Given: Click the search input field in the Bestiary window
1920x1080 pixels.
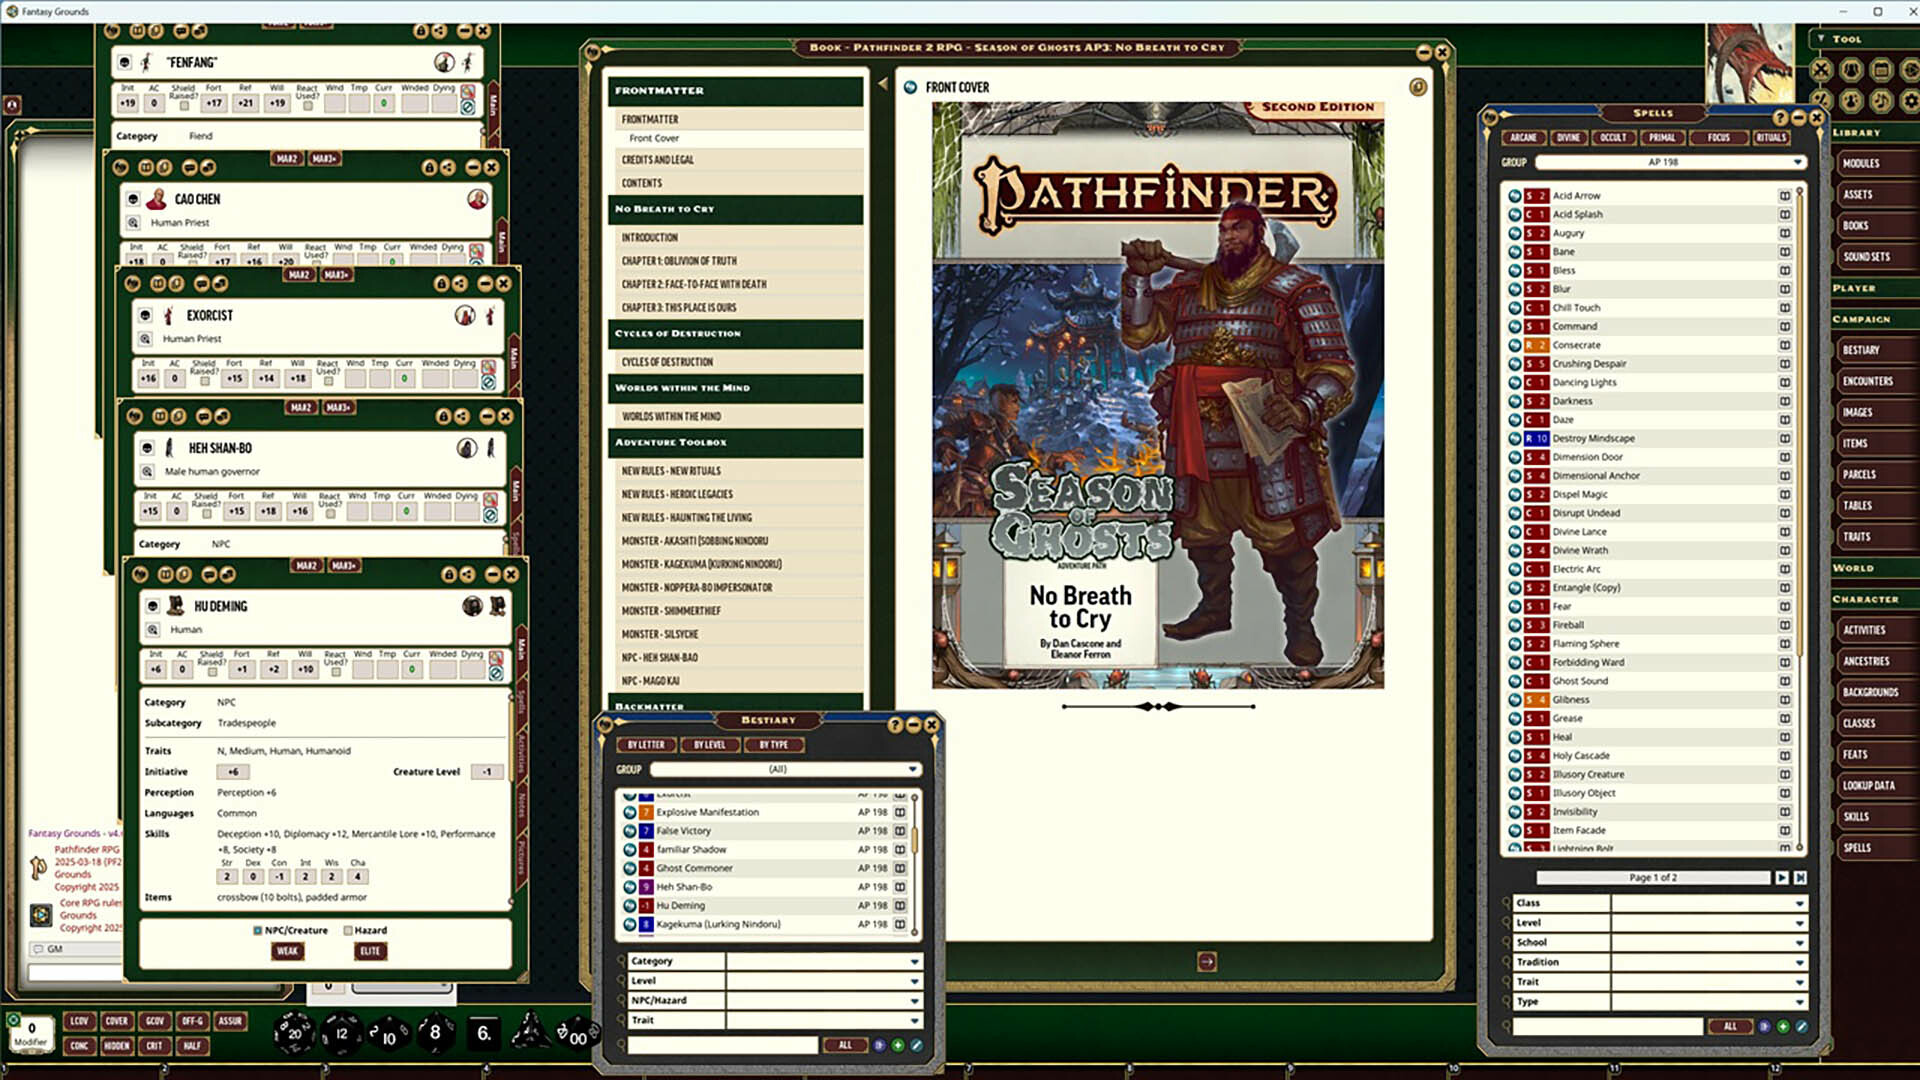Looking at the screenshot, I should click(x=725, y=1044).
